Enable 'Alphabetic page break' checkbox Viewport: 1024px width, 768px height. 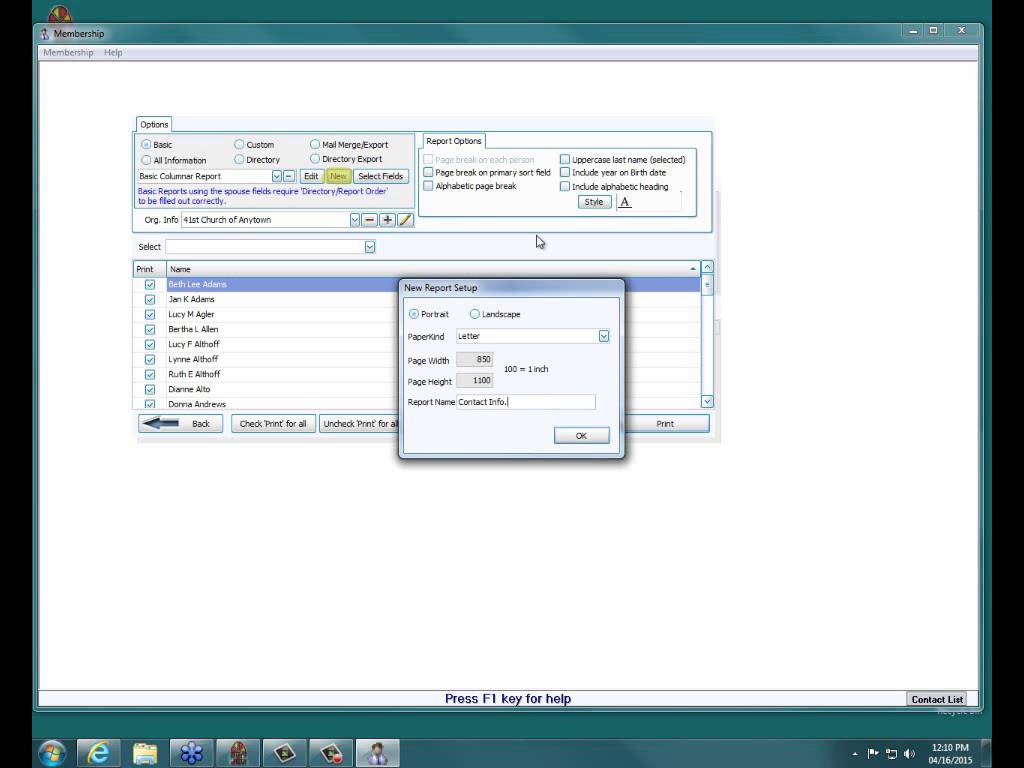pyautogui.click(x=429, y=186)
